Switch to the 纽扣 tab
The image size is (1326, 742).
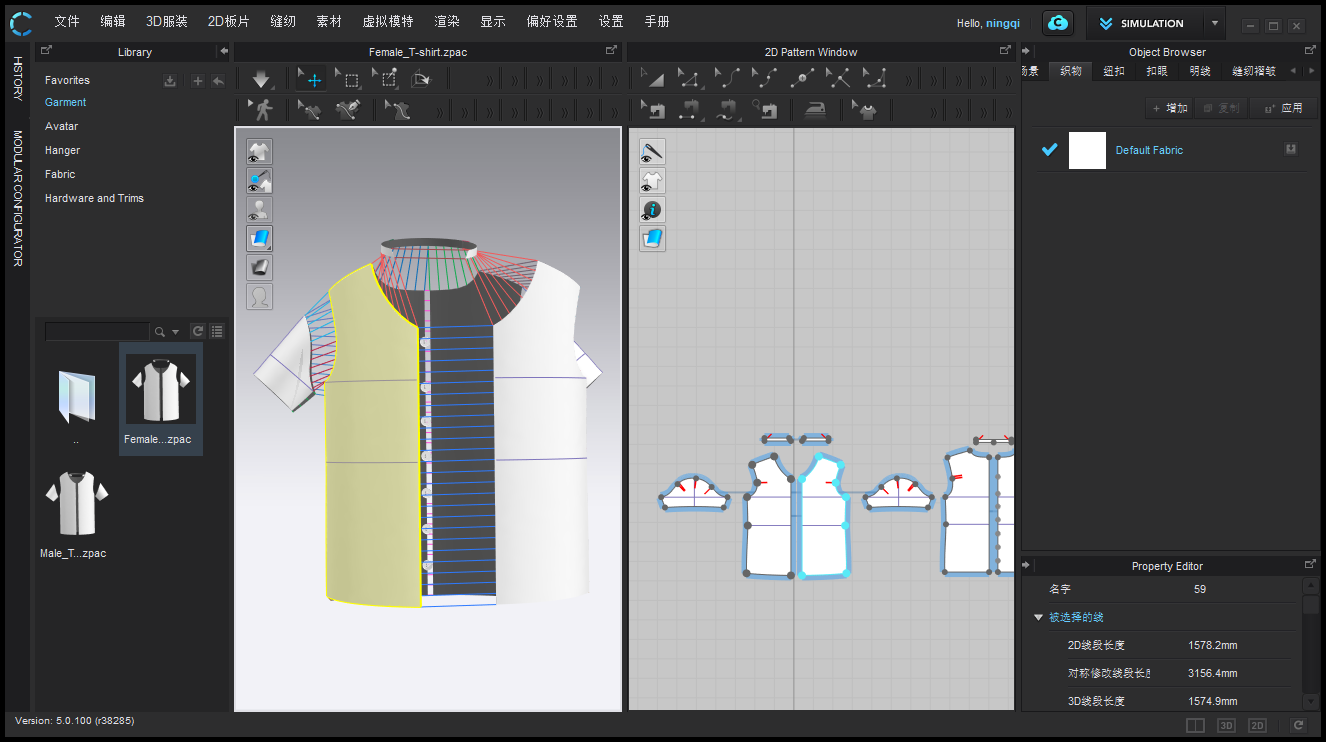[1114, 71]
